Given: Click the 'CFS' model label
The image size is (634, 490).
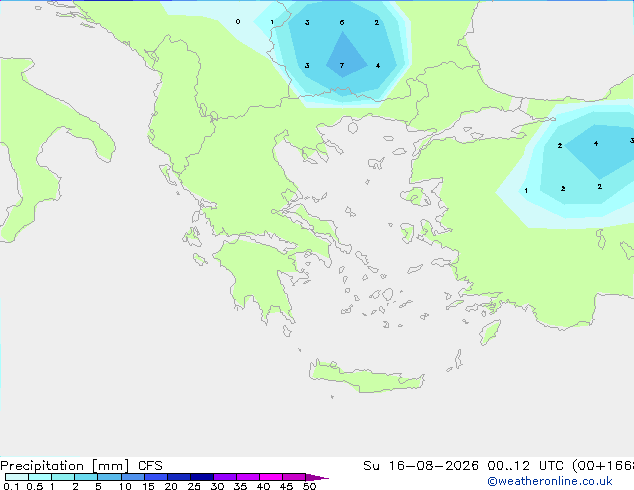Looking at the screenshot, I should (150, 466).
